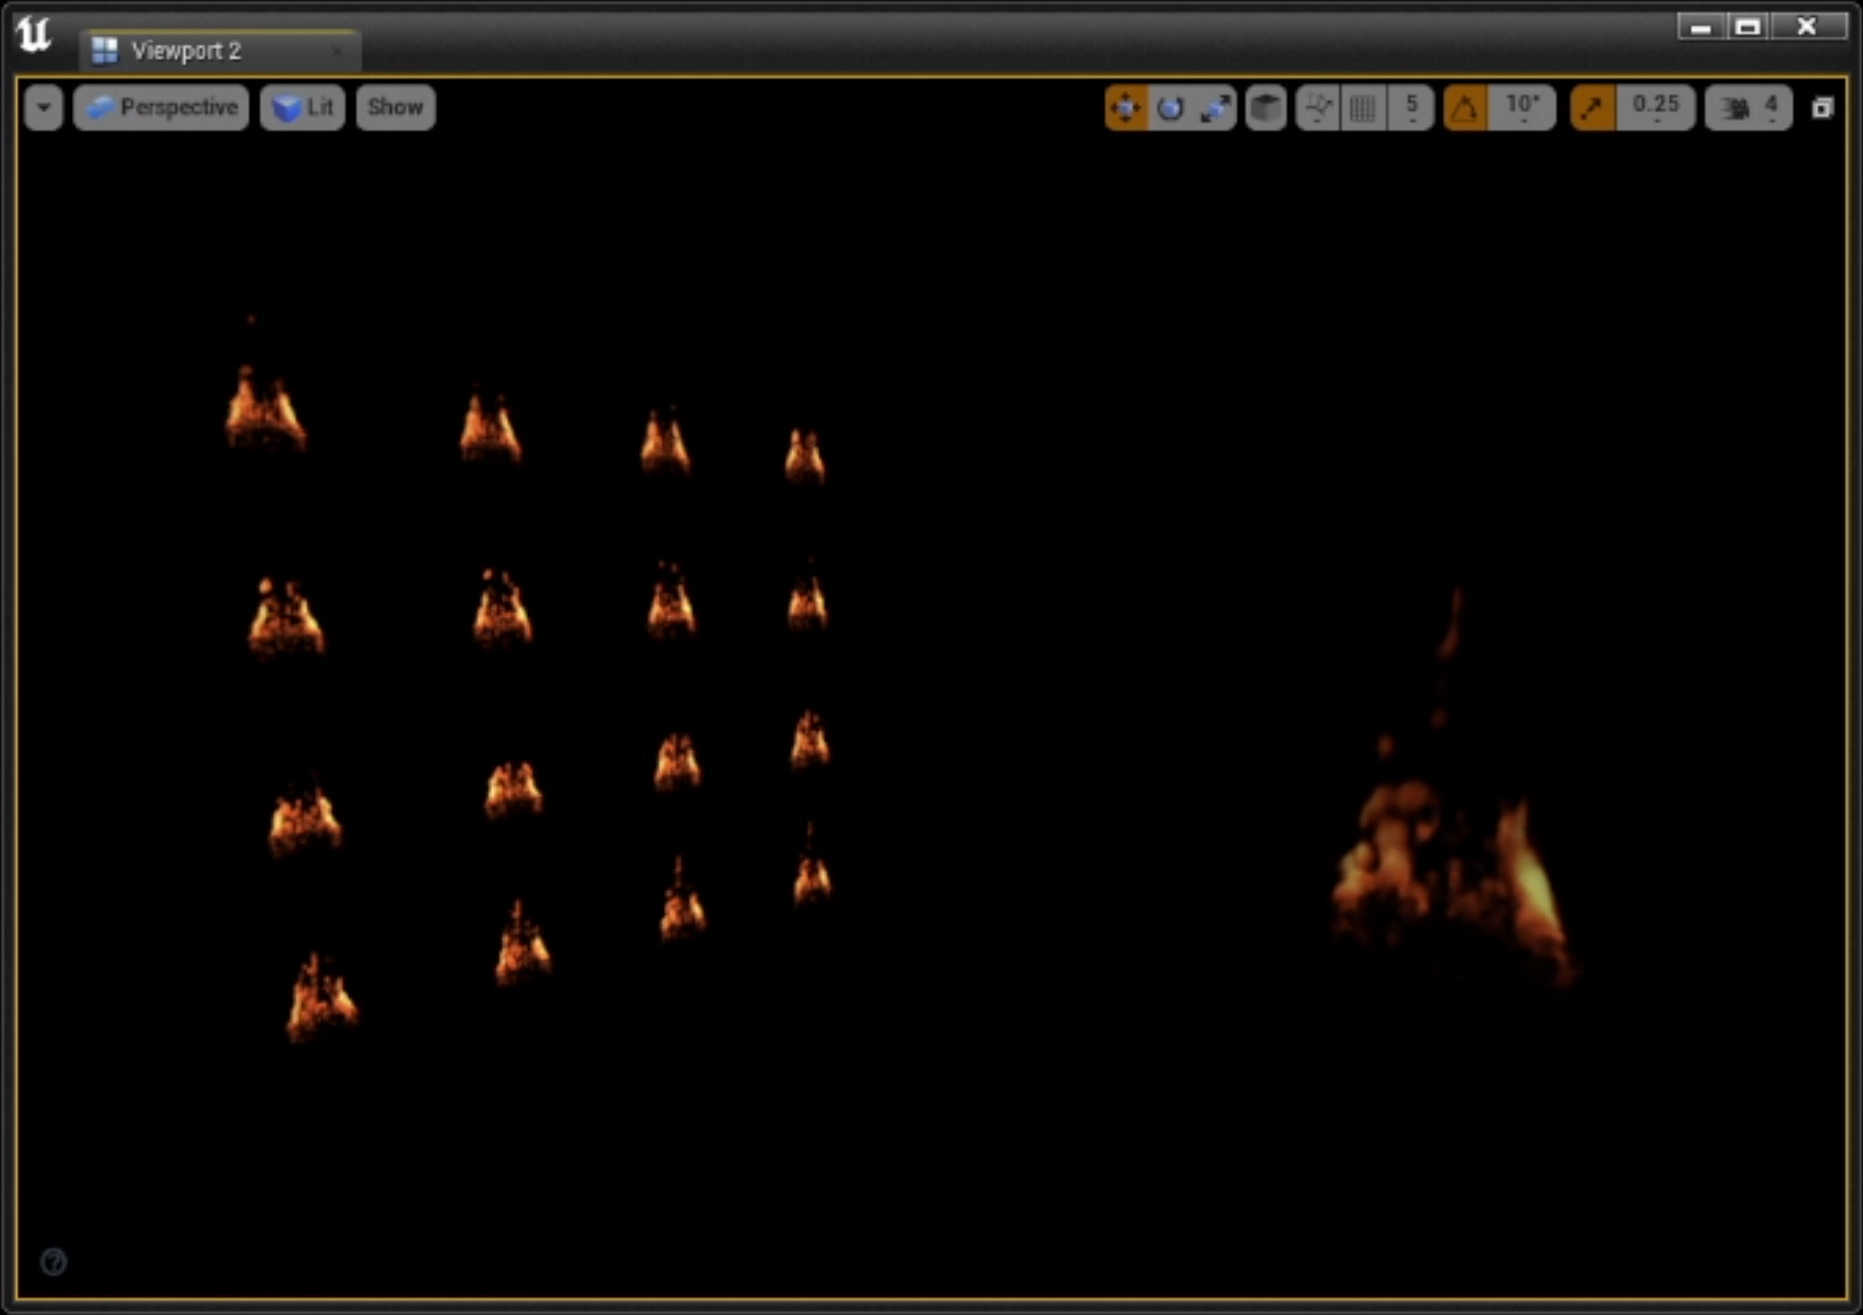
Task: Click the Lit view mode button
Action: click(x=303, y=107)
